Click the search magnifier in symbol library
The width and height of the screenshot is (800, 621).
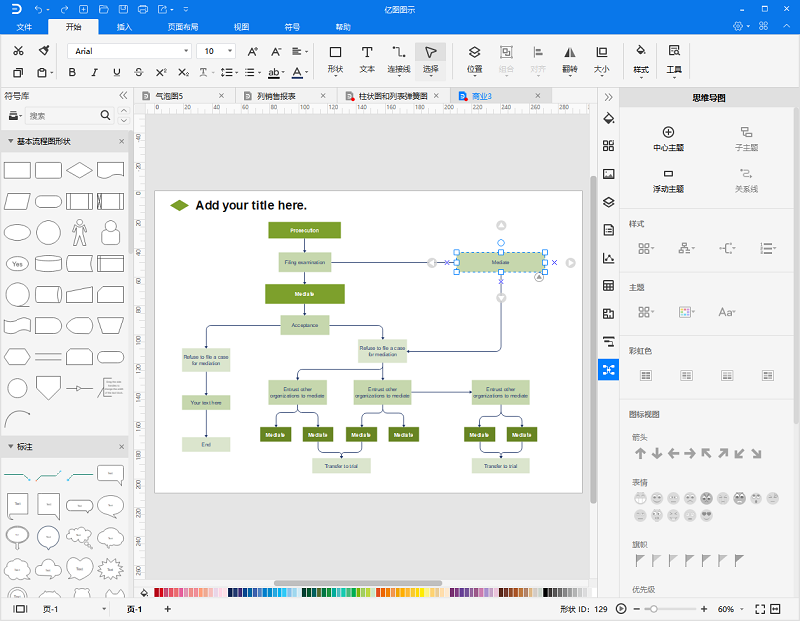click(105, 115)
